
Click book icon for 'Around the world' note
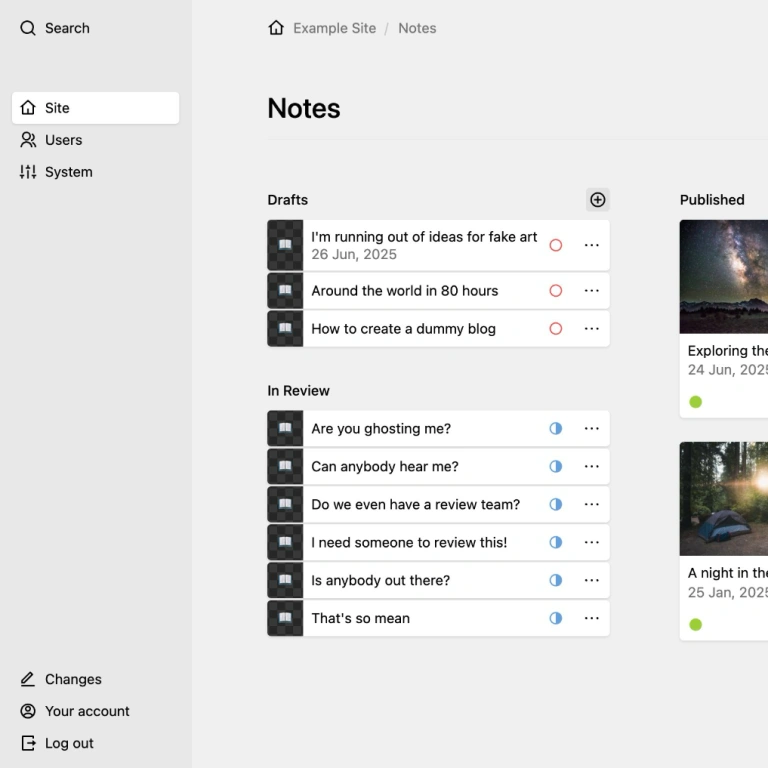click(285, 291)
